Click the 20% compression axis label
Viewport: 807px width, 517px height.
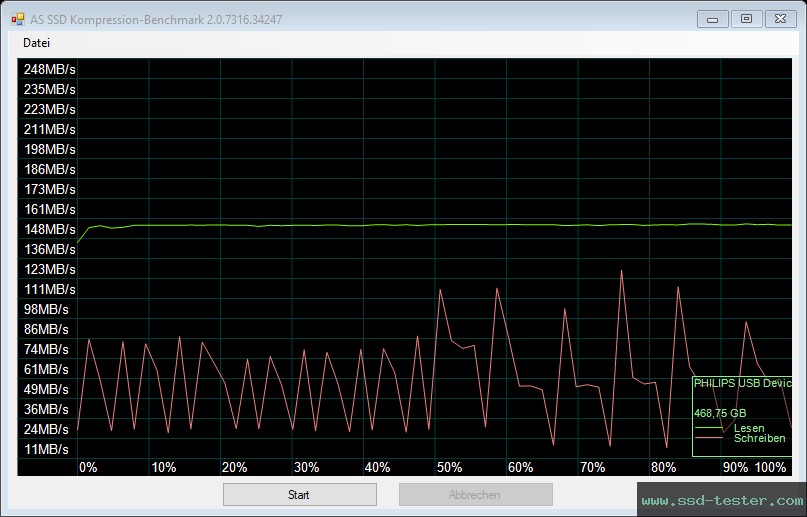click(235, 468)
